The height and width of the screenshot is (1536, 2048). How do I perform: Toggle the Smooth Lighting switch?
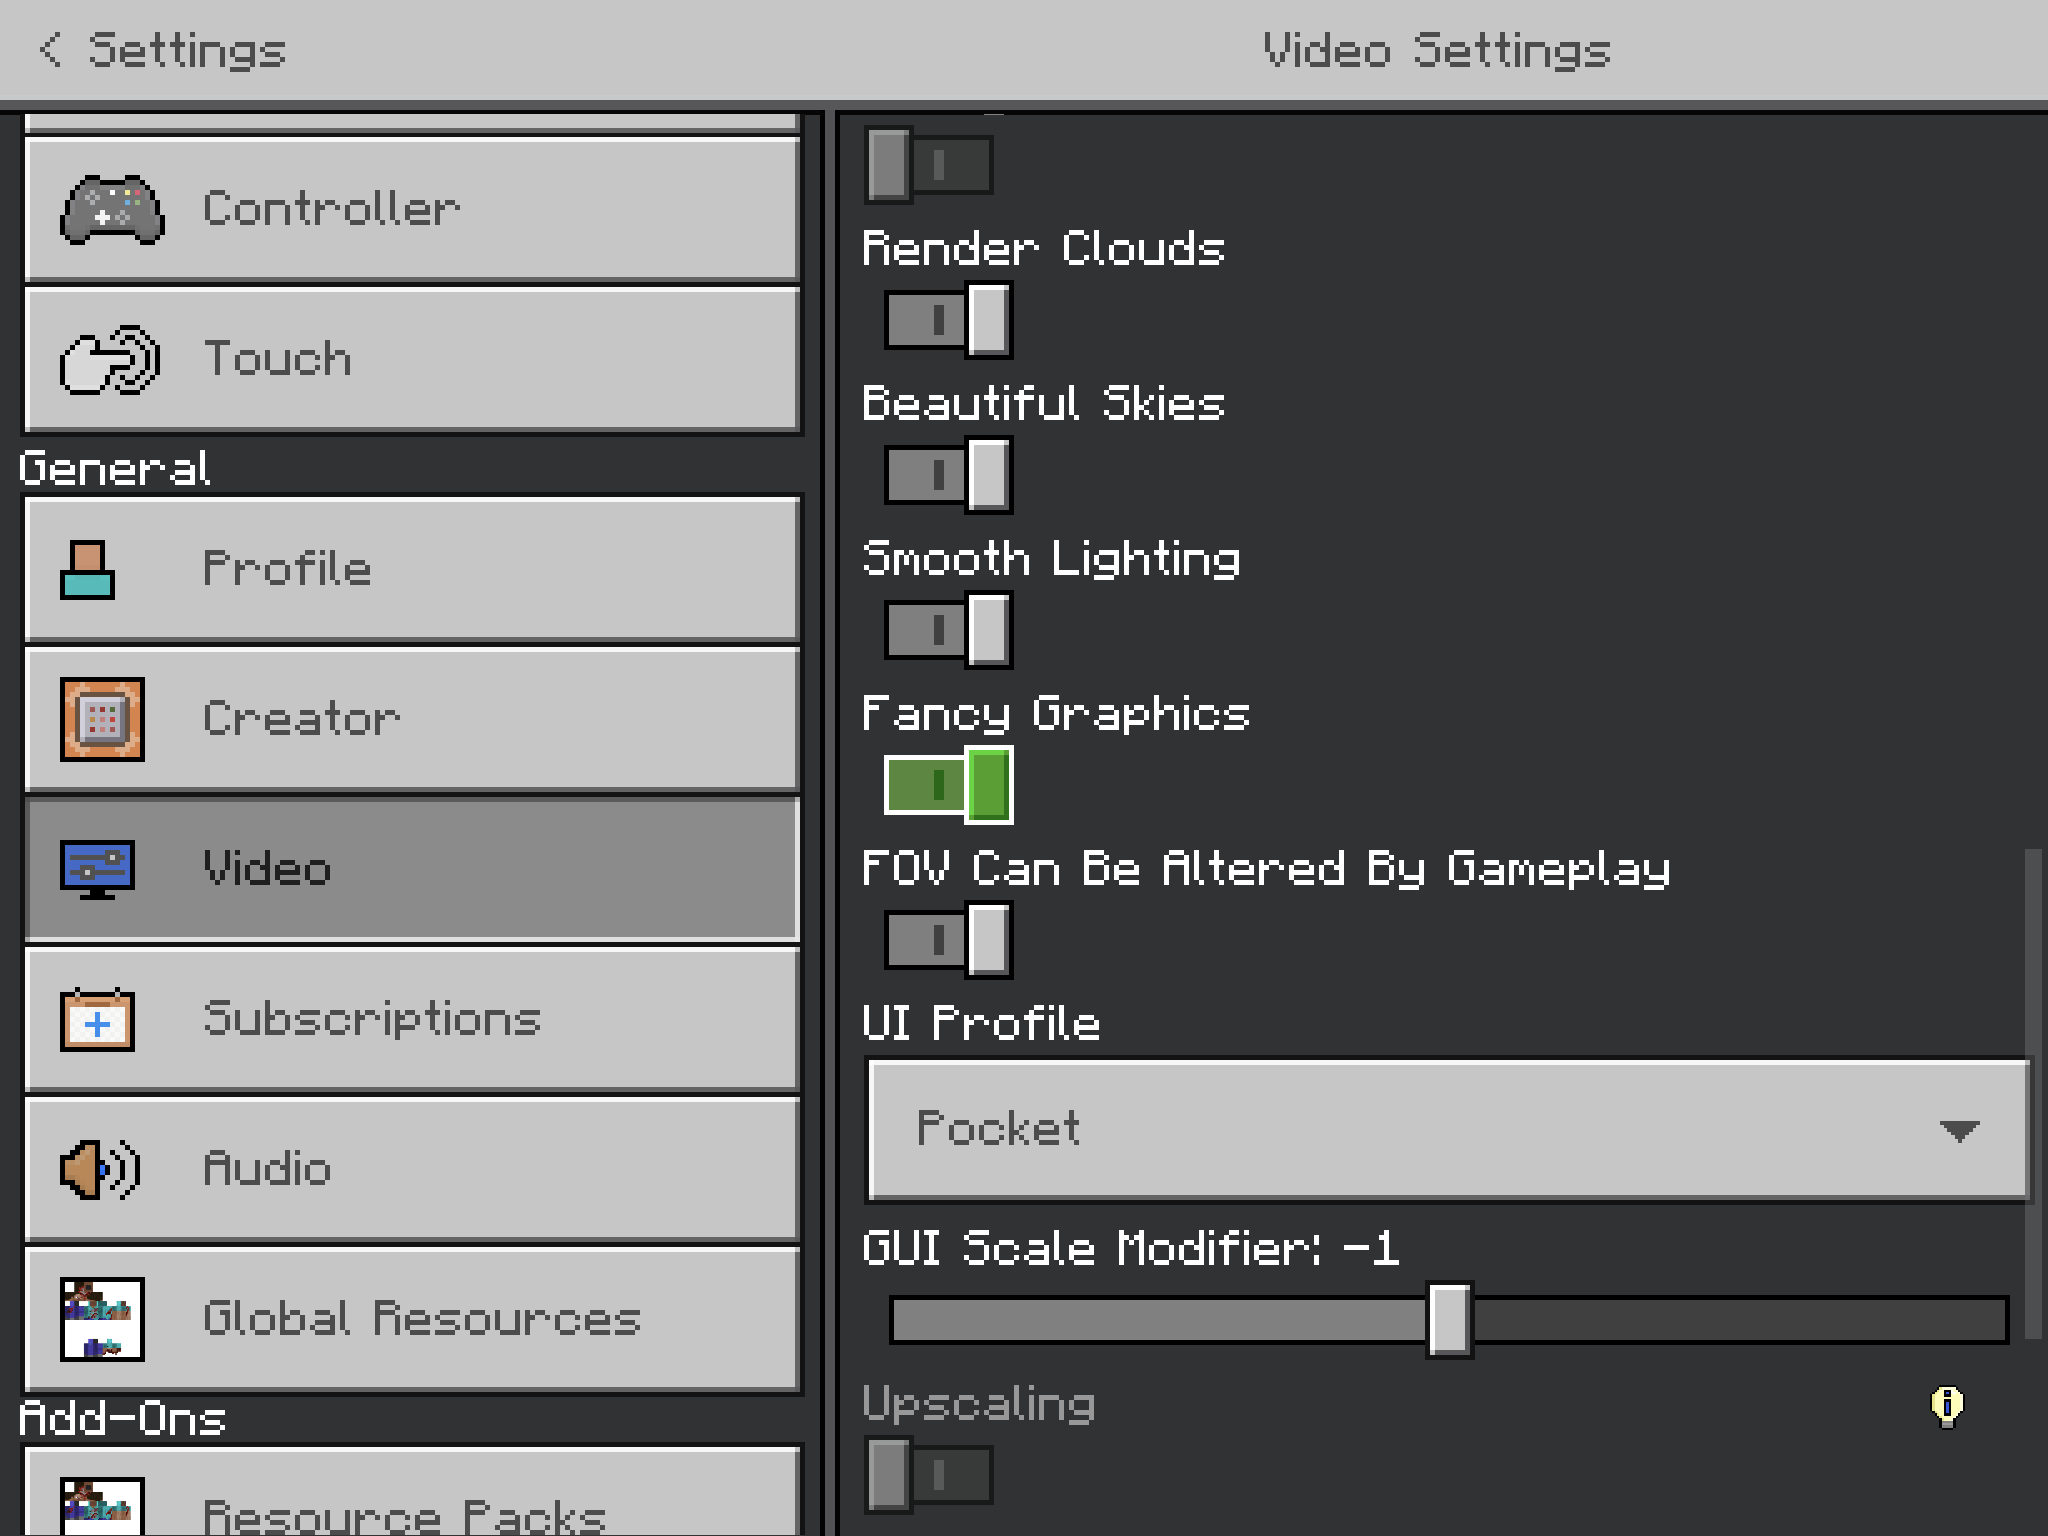tap(948, 630)
